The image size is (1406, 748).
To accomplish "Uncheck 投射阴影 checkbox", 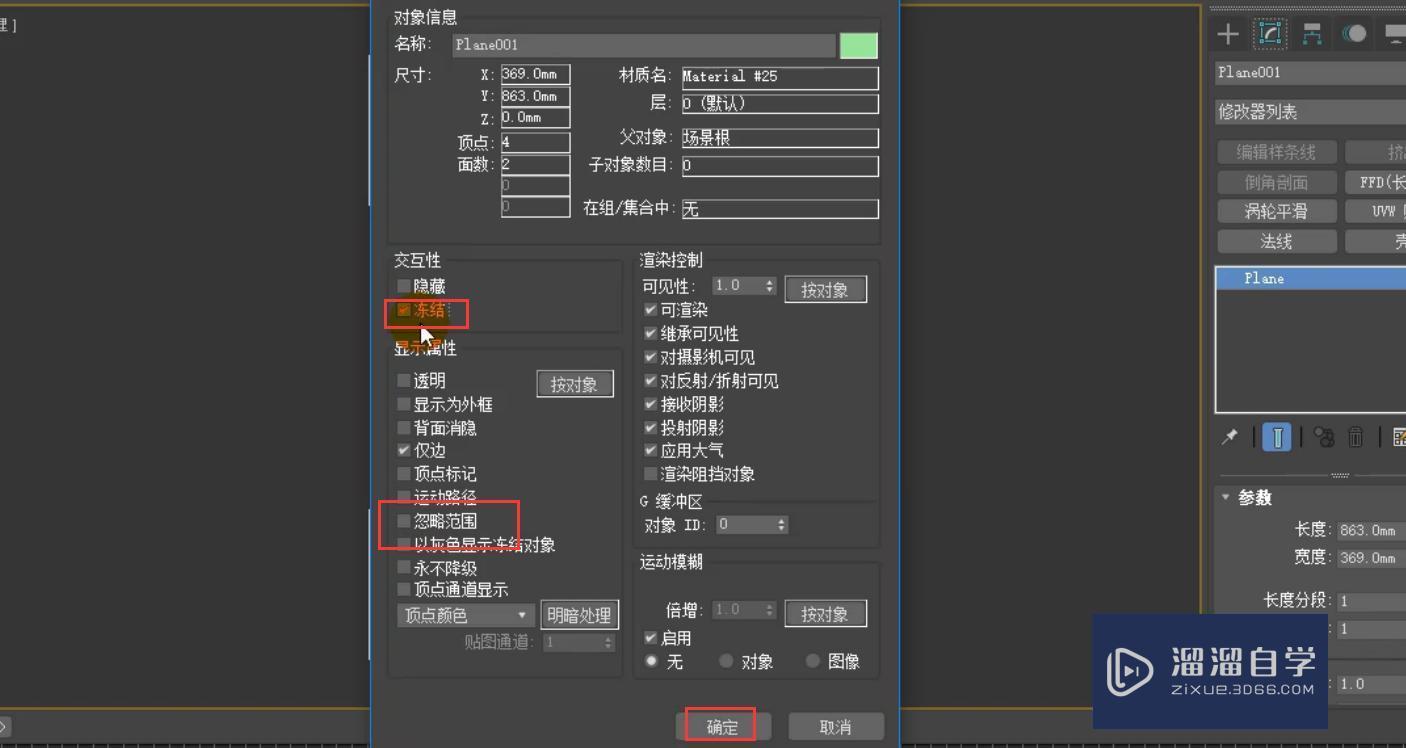I will (x=651, y=428).
